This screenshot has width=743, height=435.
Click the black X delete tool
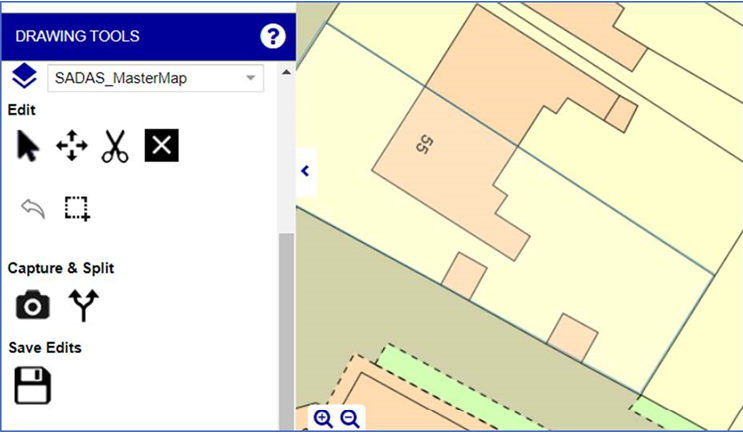coord(162,145)
